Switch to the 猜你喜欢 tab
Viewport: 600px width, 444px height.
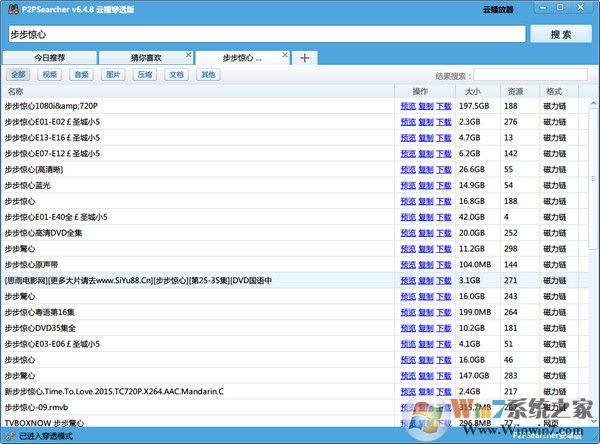(146, 58)
